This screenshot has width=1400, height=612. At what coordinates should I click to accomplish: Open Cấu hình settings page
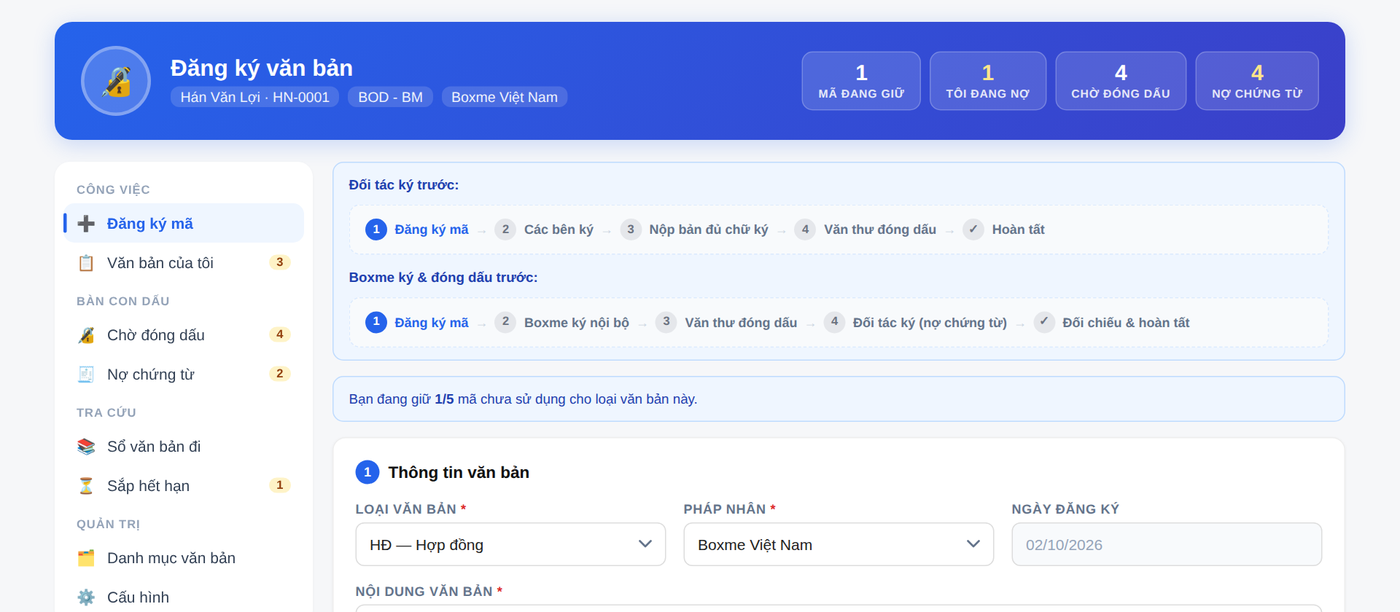(x=184, y=597)
